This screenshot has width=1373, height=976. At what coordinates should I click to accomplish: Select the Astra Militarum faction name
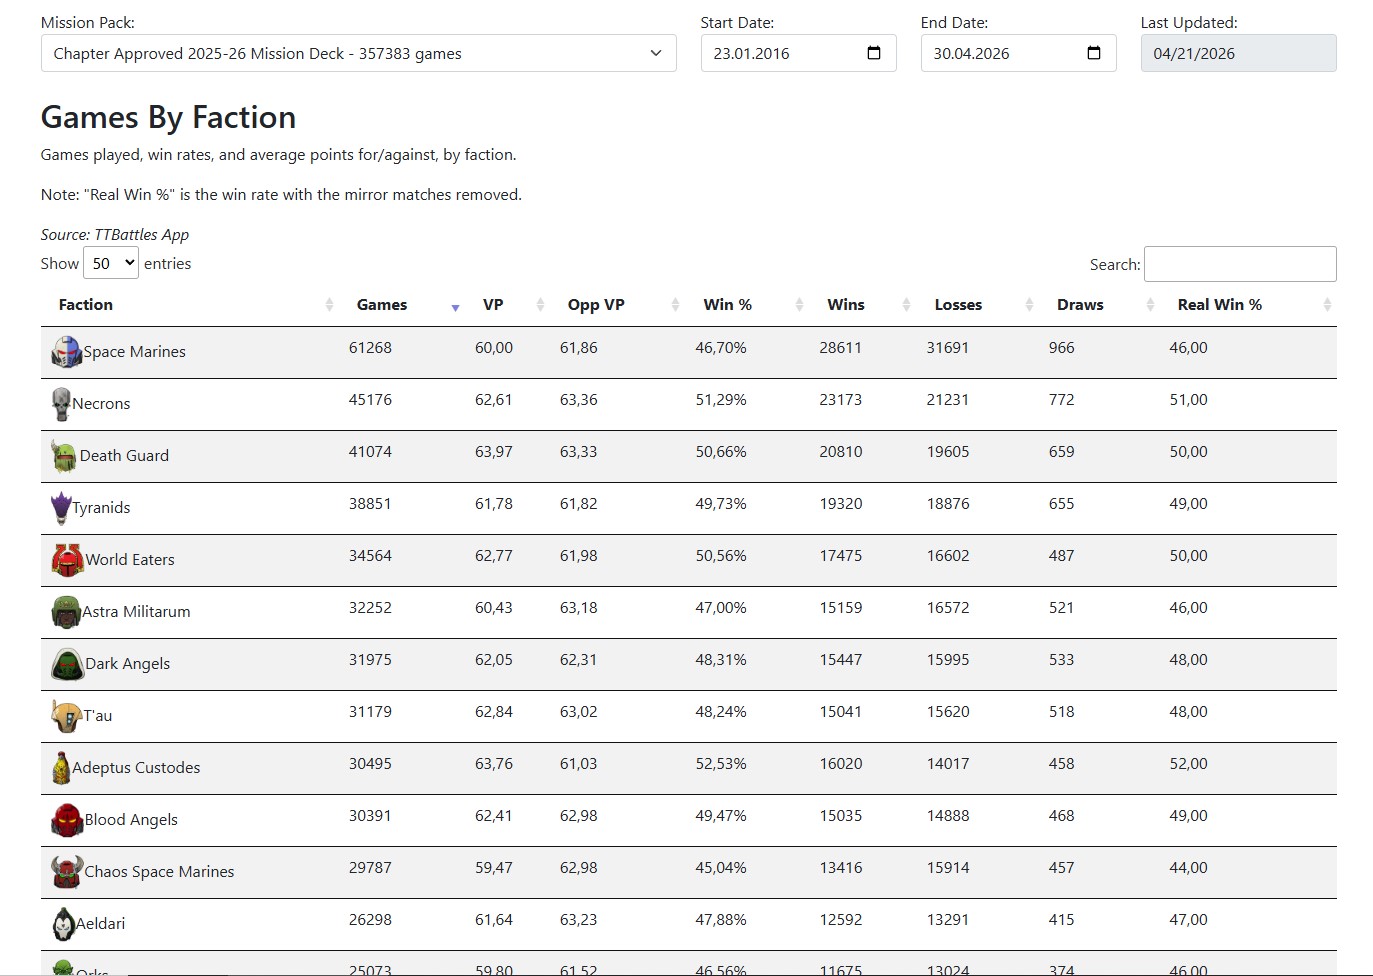tap(136, 612)
